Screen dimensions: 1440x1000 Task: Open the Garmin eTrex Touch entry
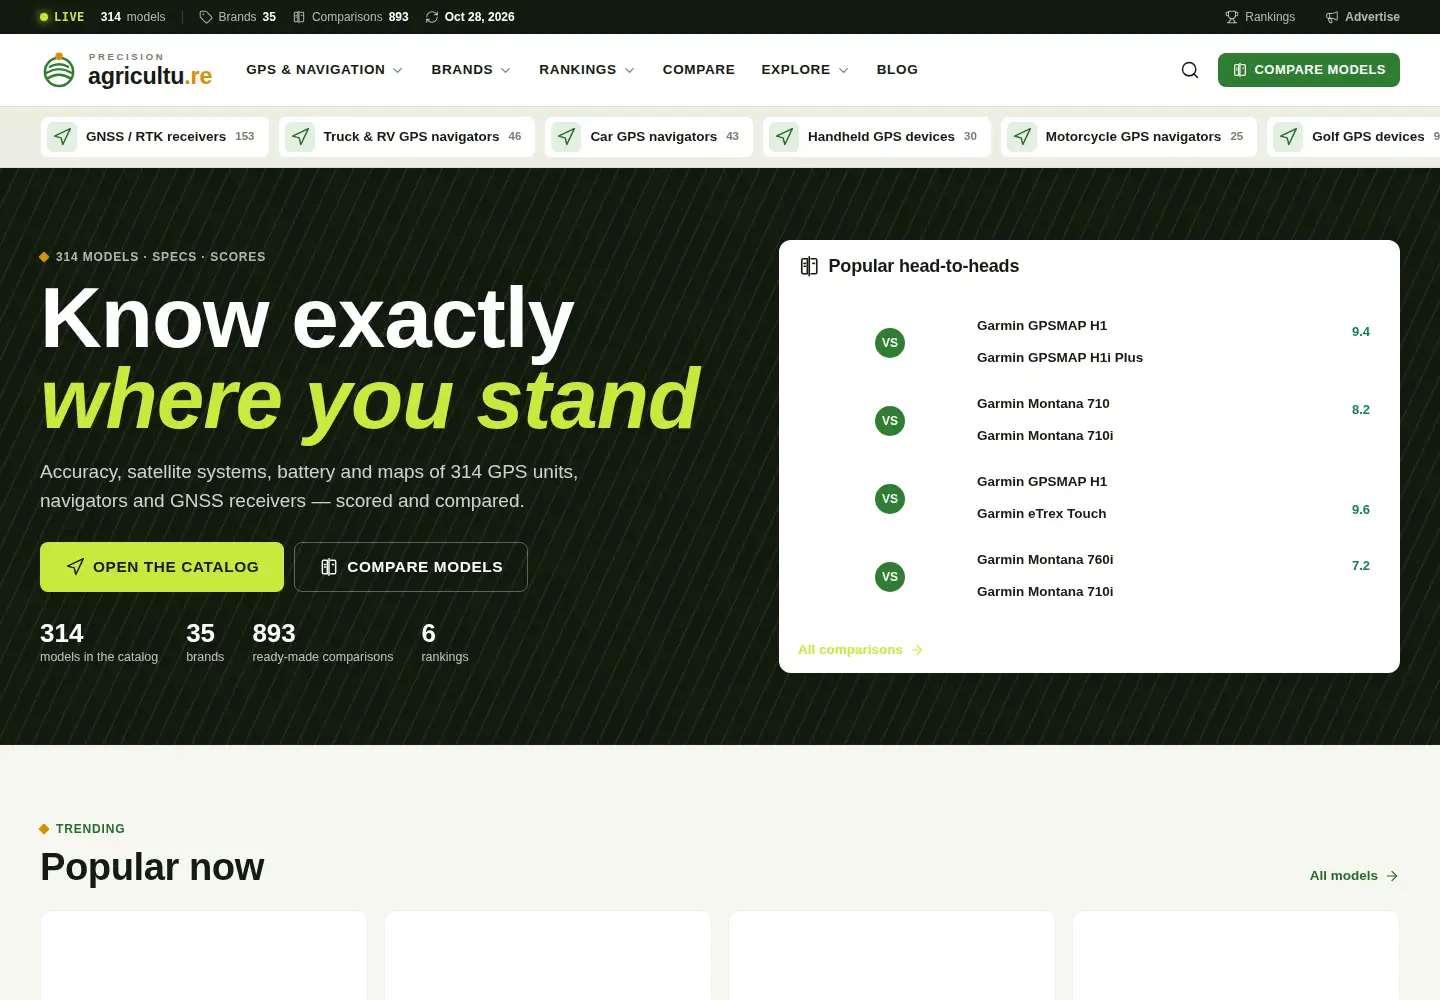1042,514
